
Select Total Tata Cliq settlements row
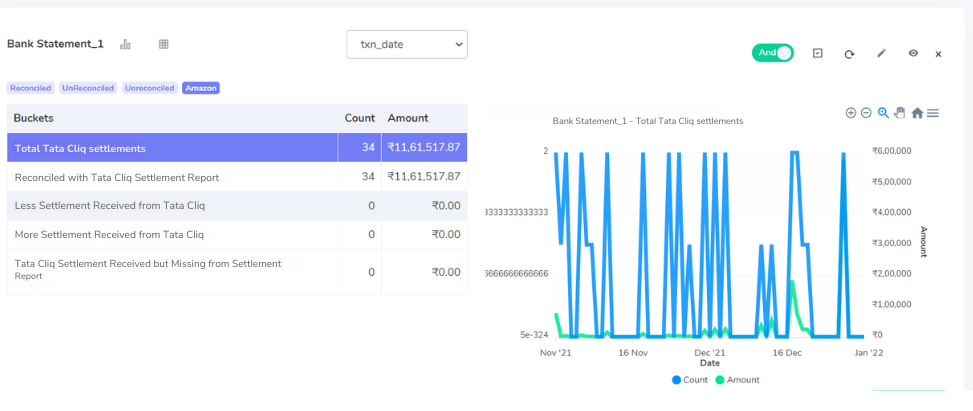237,148
